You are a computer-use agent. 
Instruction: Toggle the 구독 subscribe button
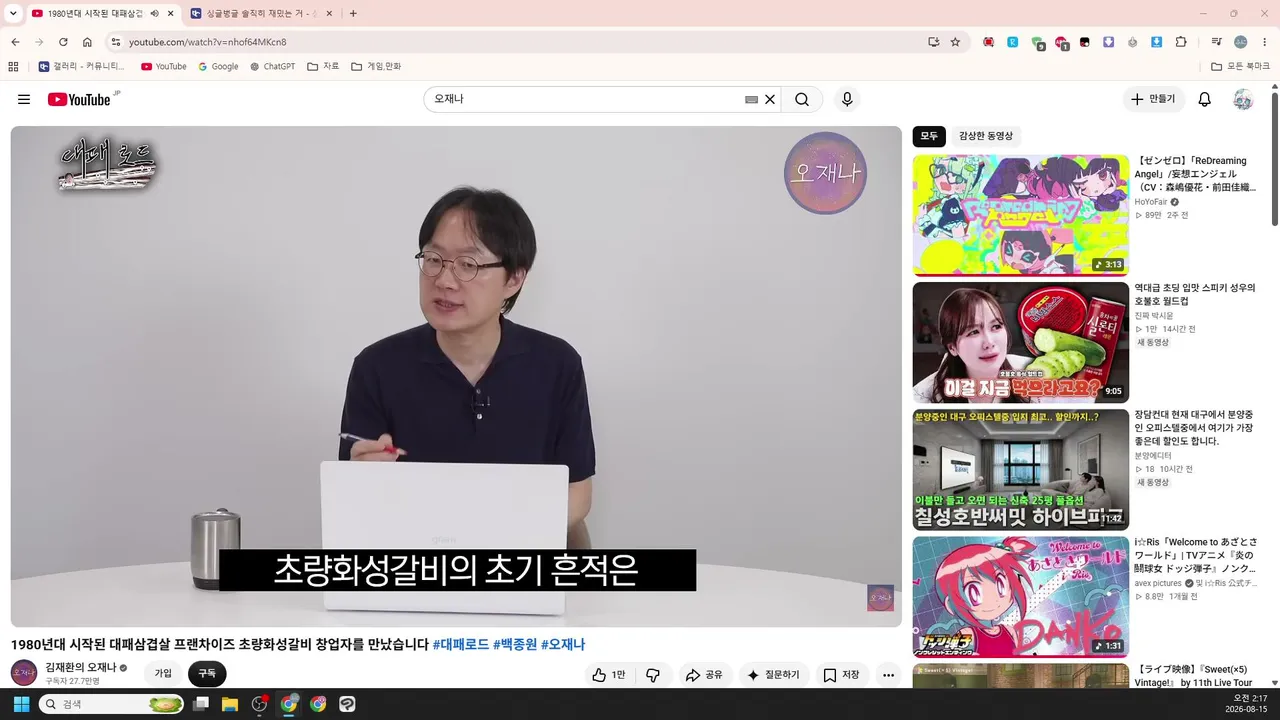coord(207,674)
